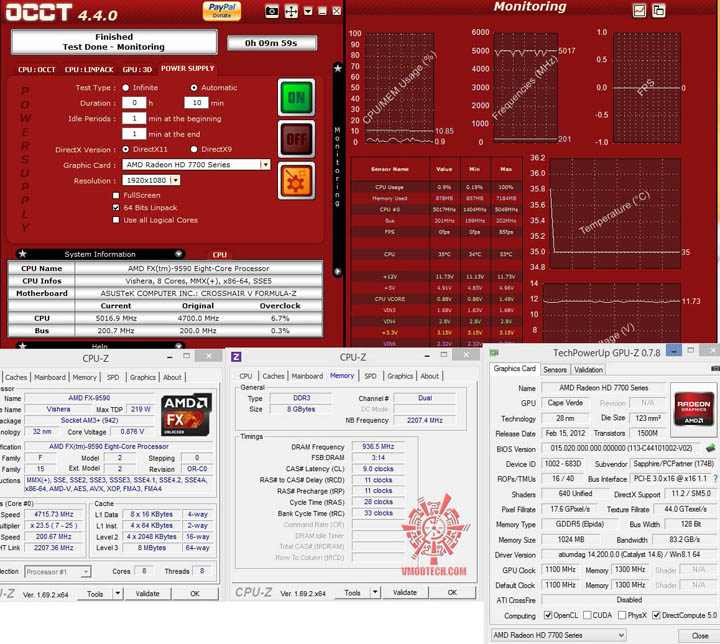Take a screenshot with the camera icon
The width and height of the screenshot is (720, 644).
(x=272, y=11)
